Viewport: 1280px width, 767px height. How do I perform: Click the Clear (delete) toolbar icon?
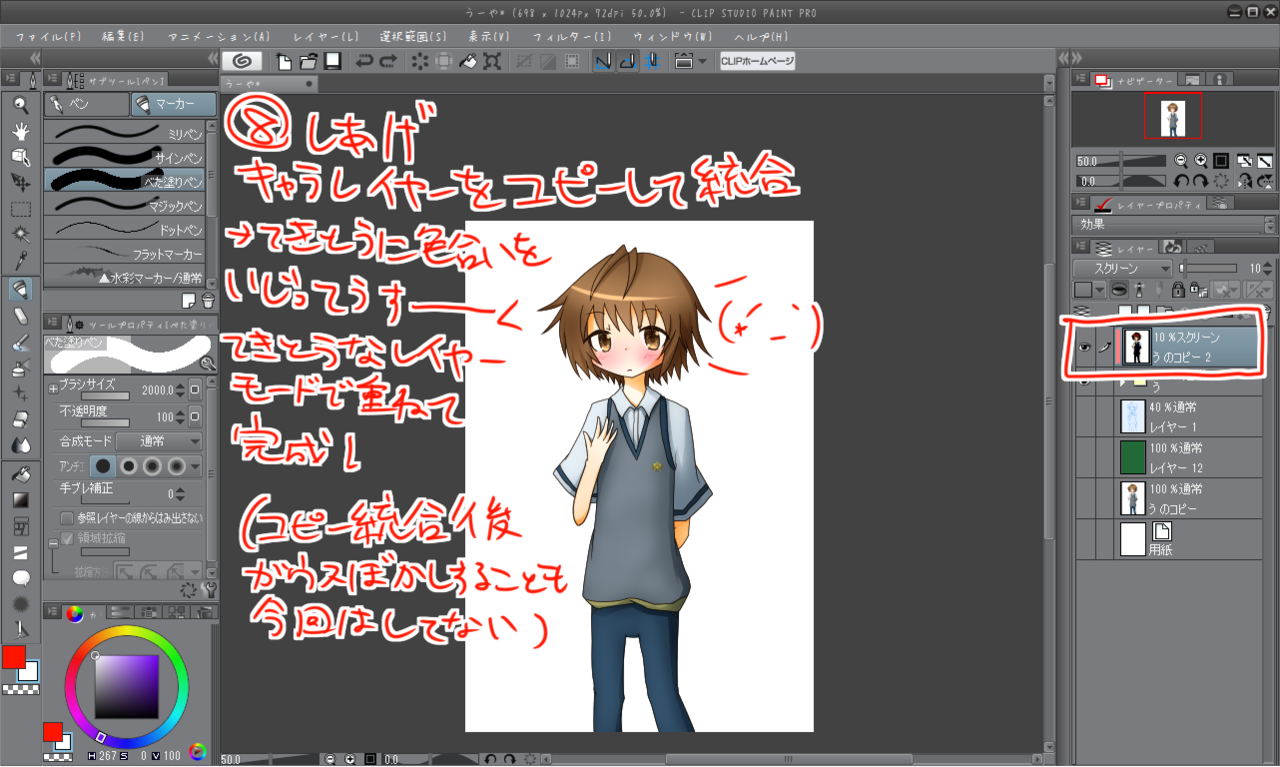point(420,61)
